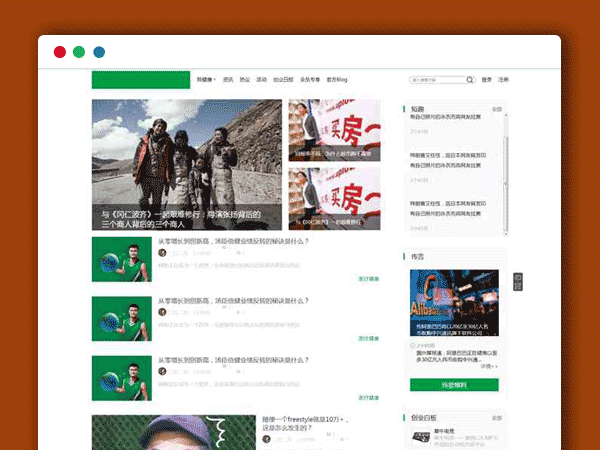
Task: Click inside the search input field
Action: (x=437, y=79)
